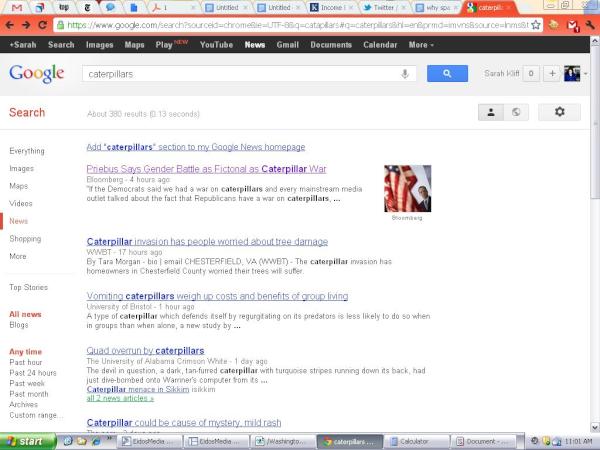Open the Gmail checker extension icon
Image resolution: width=600 pixels, height=450 pixels.
point(572,26)
